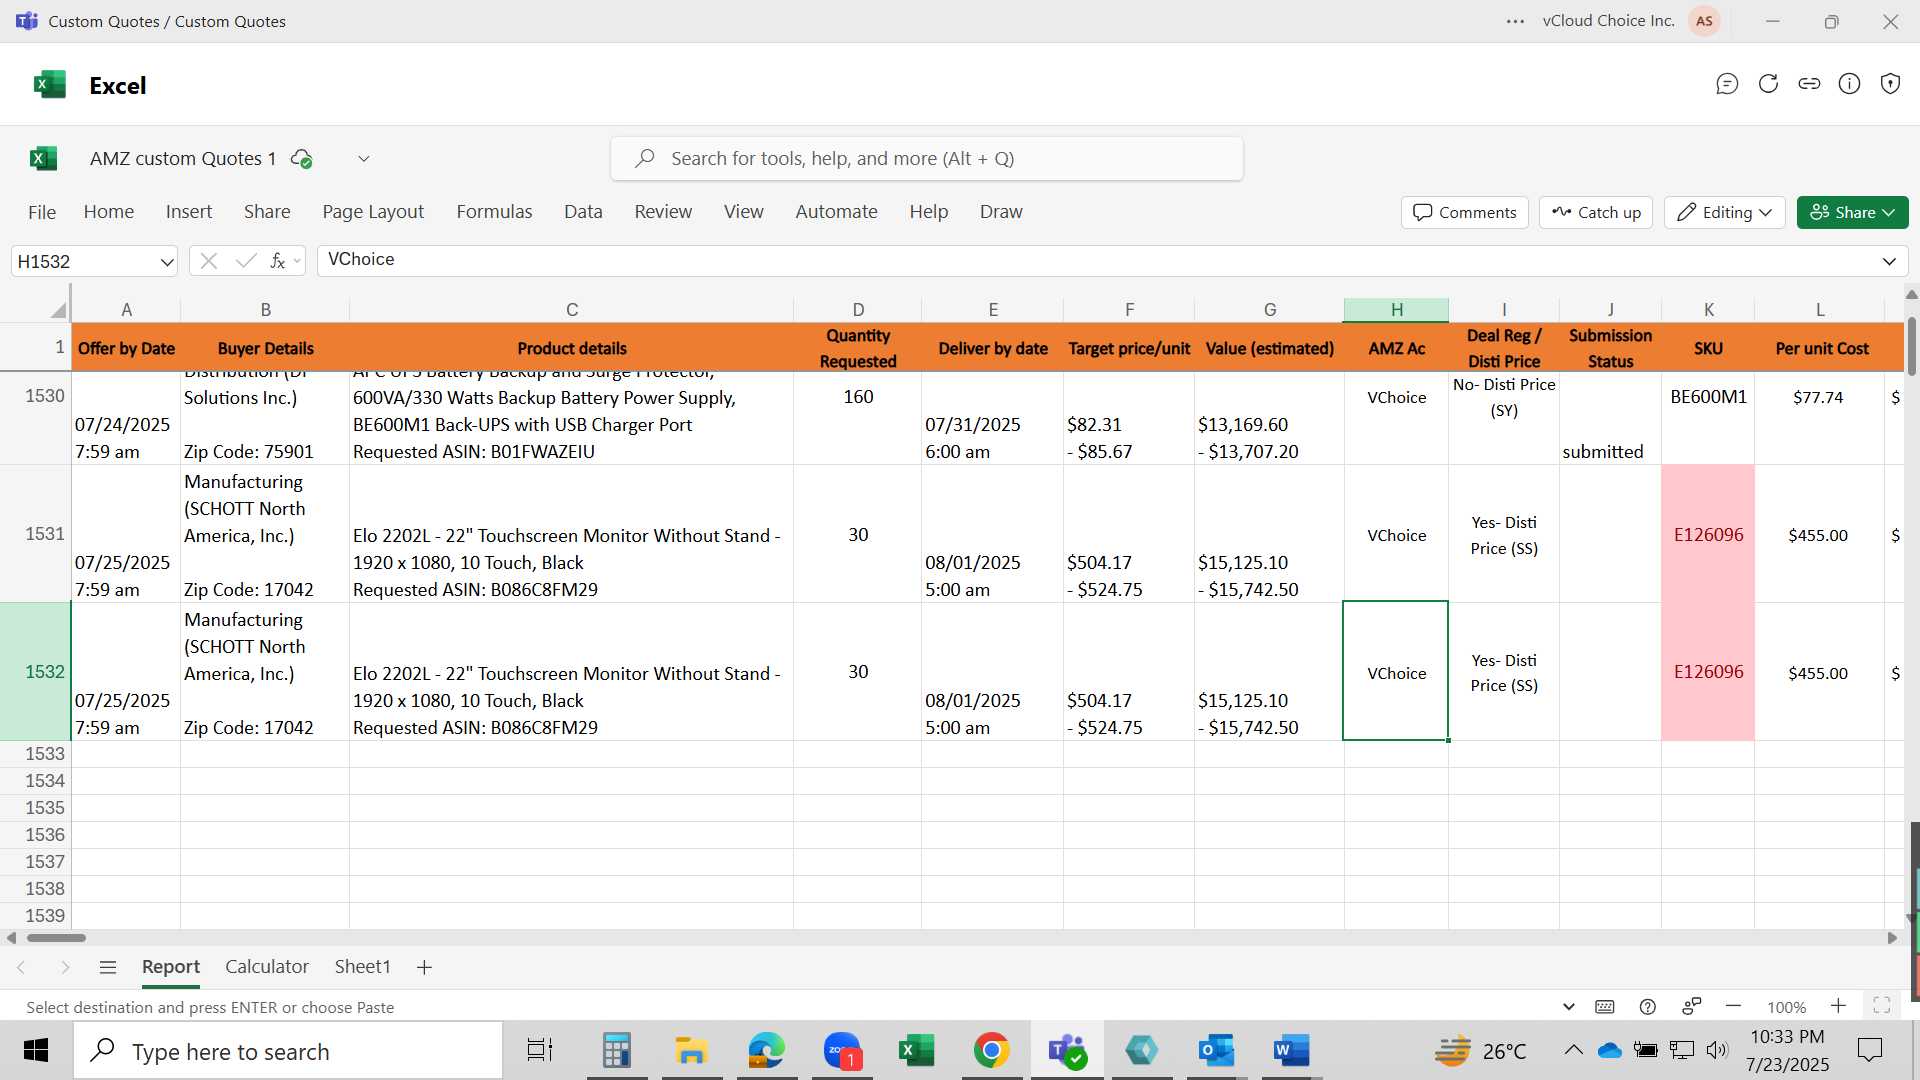Open the more options ellipsis in title bar
1920x1080 pixels.
pyautogui.click(x=1516, y=21)
